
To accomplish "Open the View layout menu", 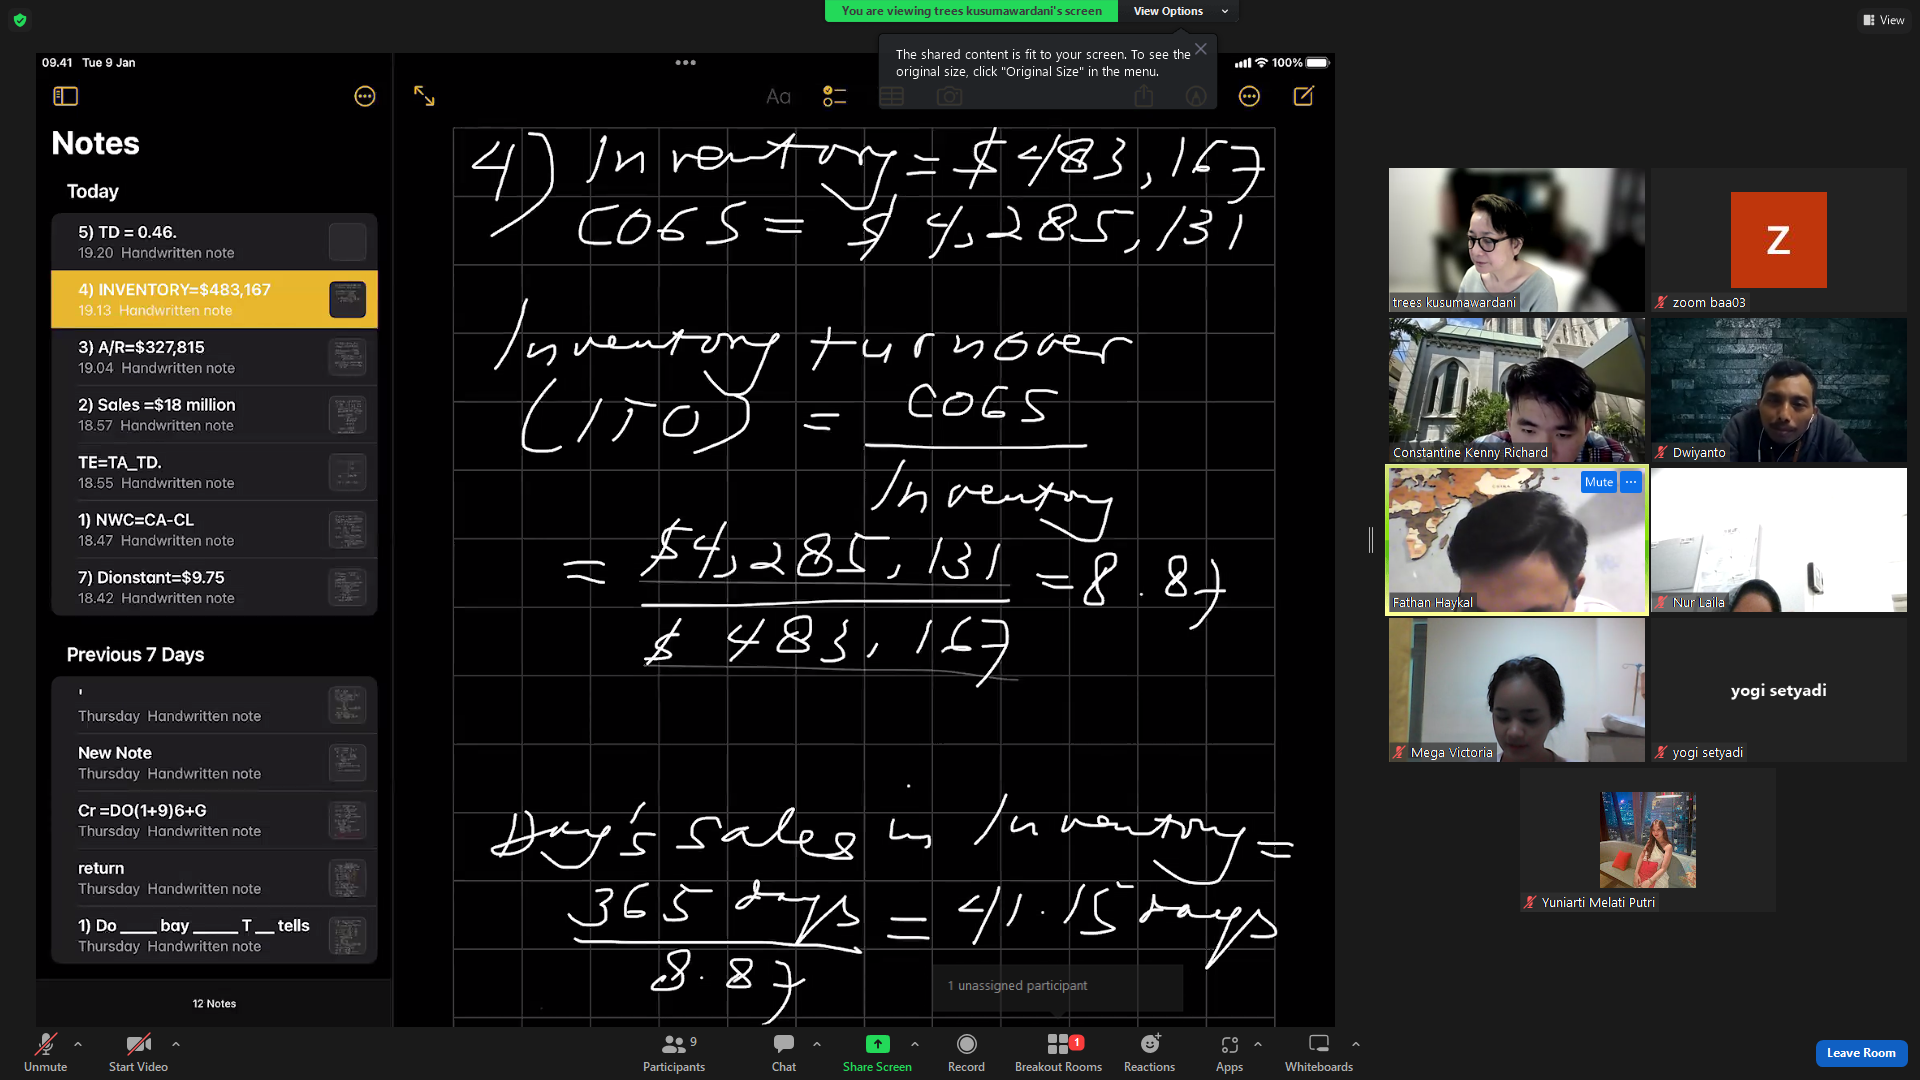I will point(1883,20).
